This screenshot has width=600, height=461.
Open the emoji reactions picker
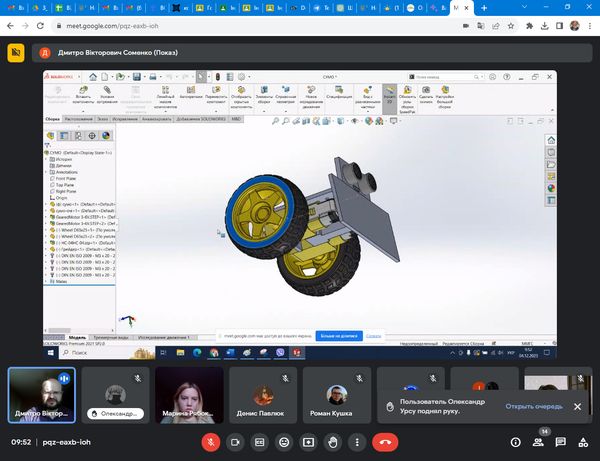tap(285, 441)
